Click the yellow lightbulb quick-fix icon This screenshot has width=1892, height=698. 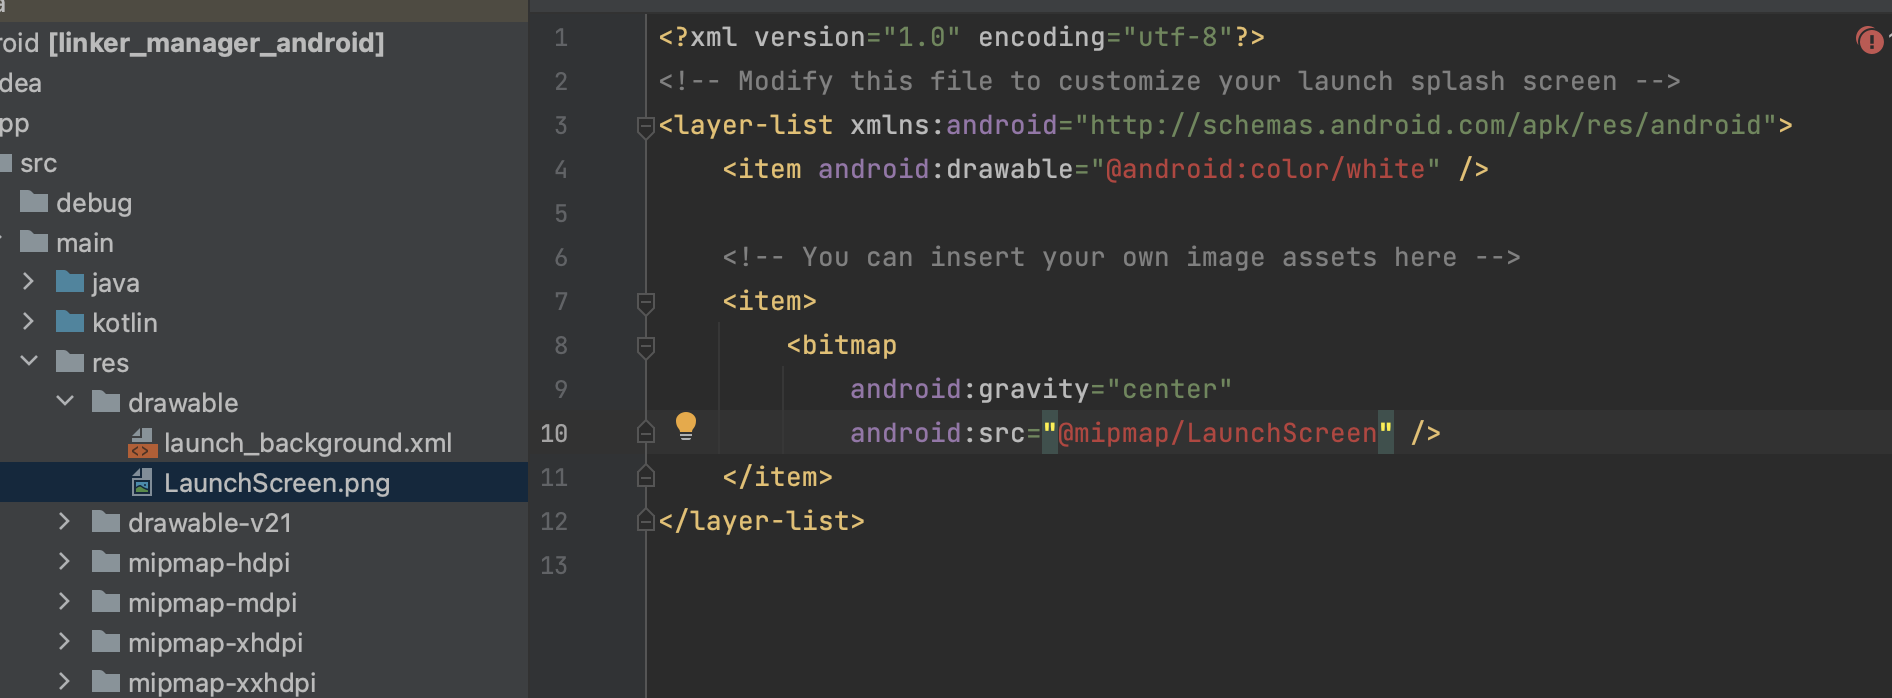click(x=685, y=426)
